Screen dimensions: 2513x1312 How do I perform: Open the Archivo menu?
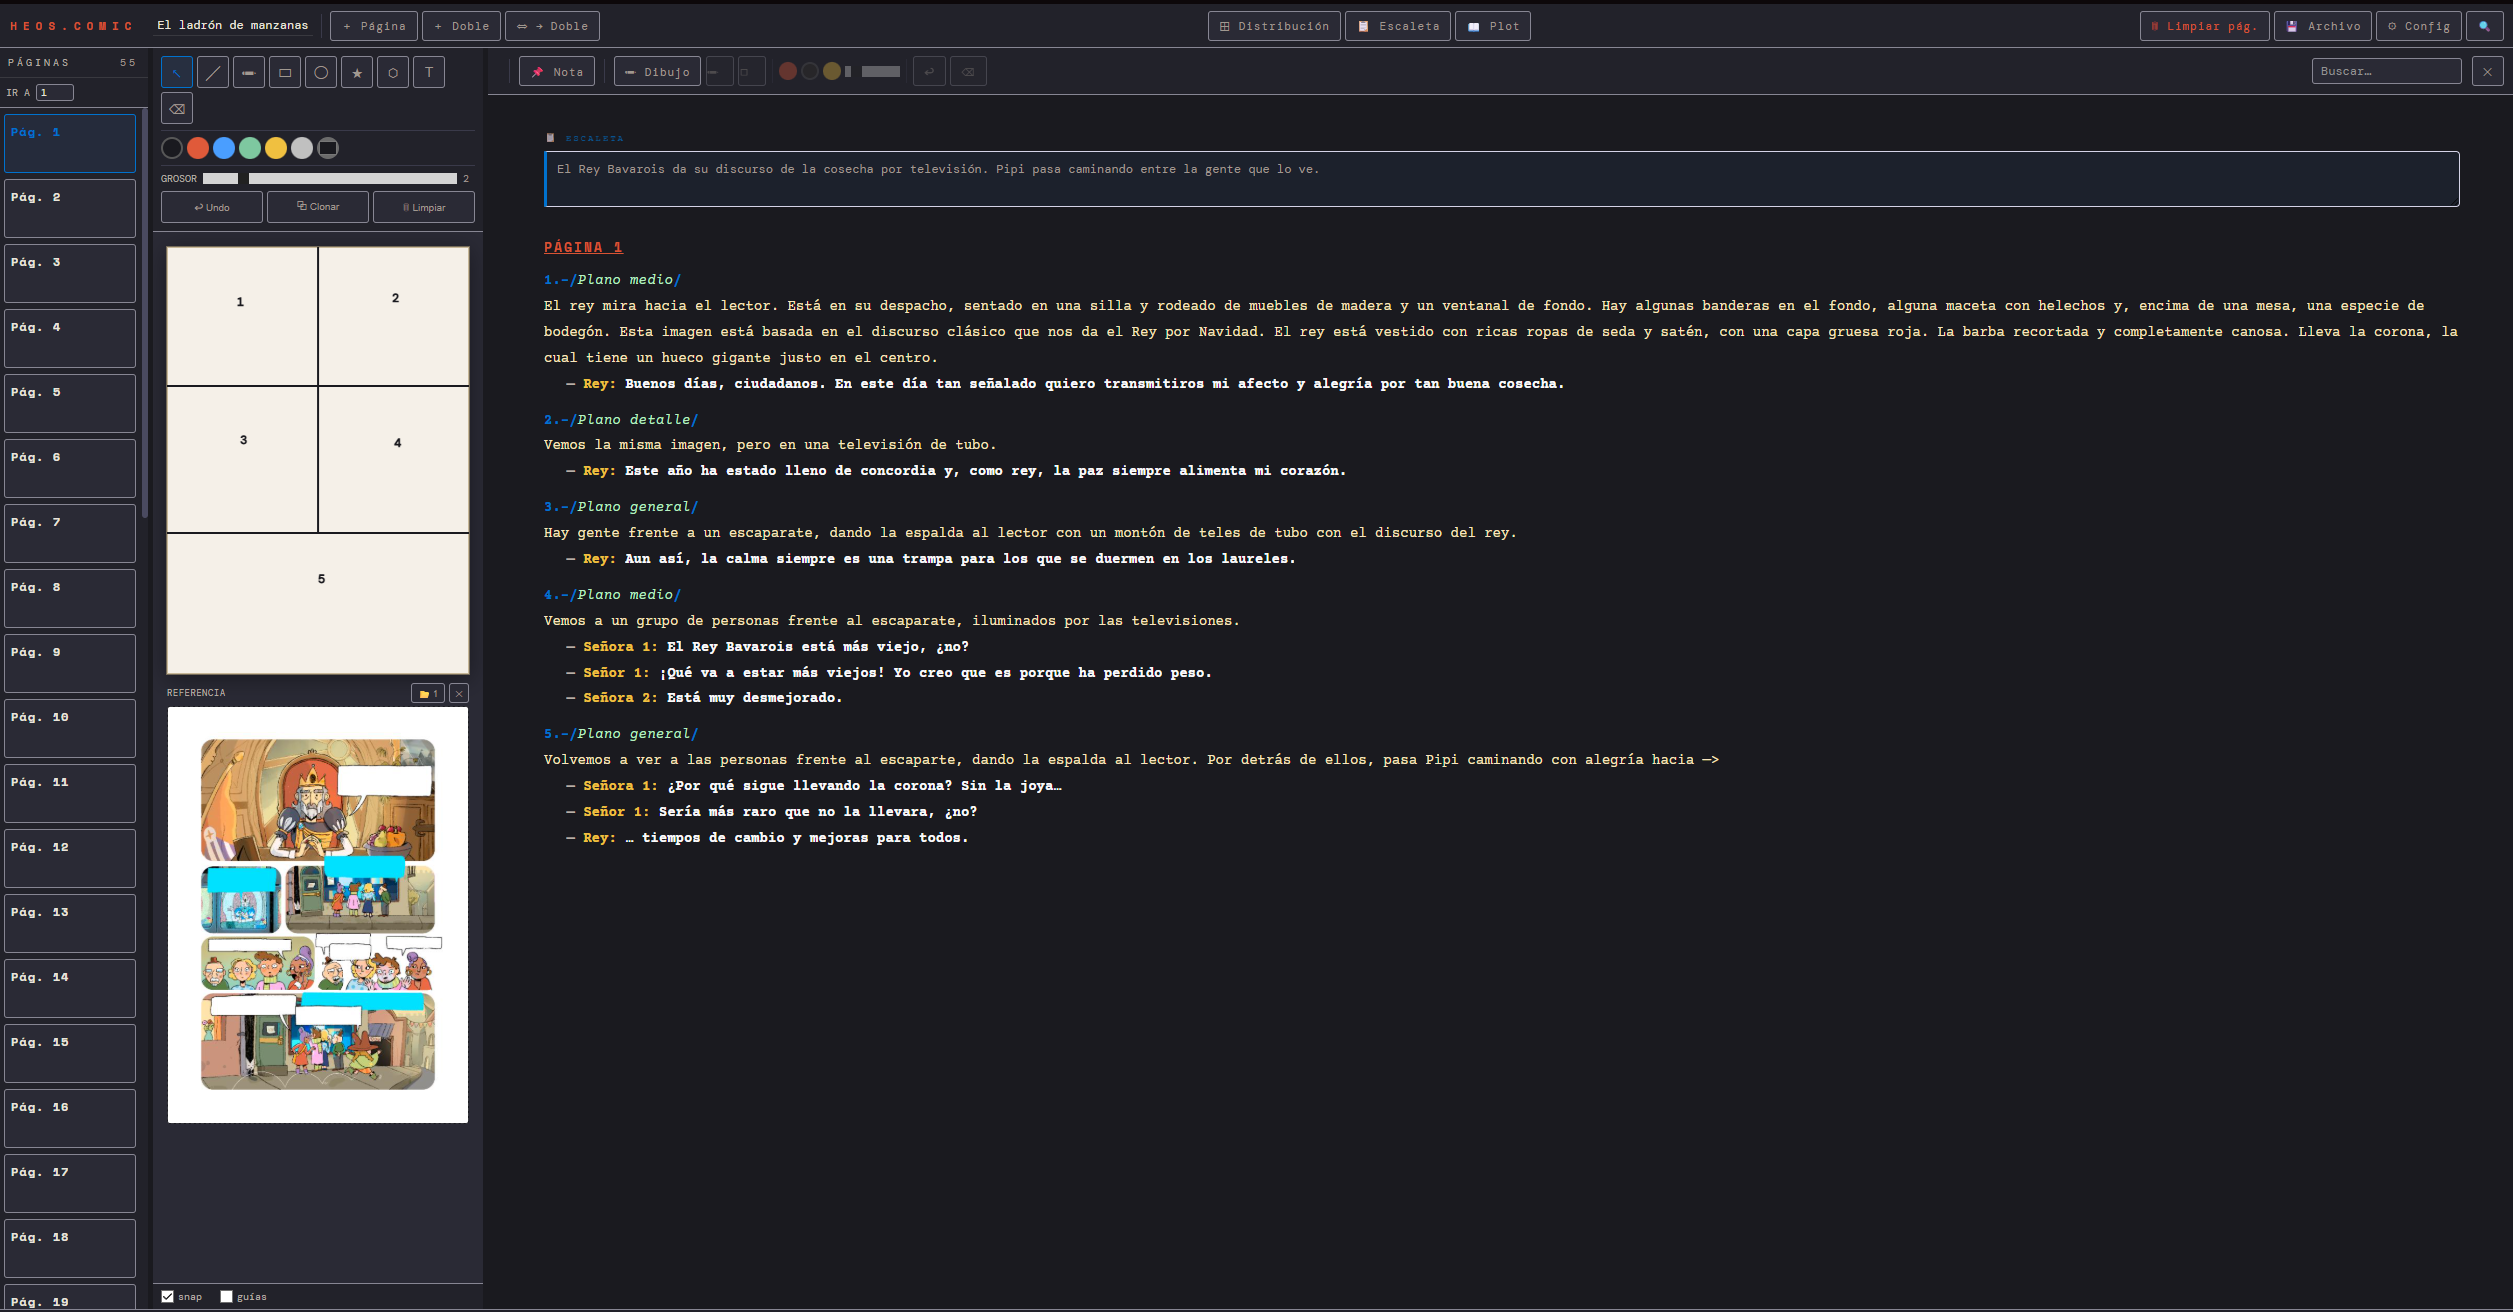click(x=2323, y=26)
